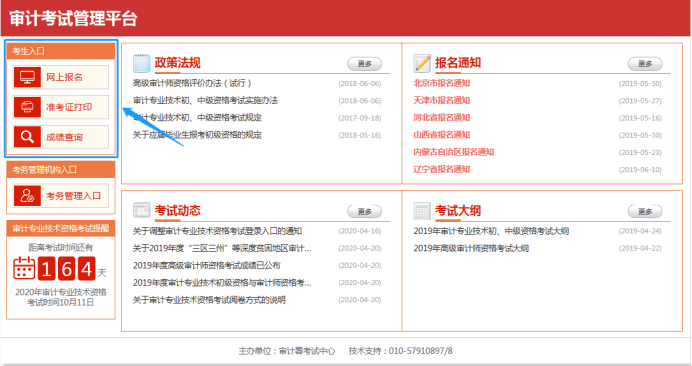
Task: Click 更多 button in 政策法规 section
Action: point(365,64)
